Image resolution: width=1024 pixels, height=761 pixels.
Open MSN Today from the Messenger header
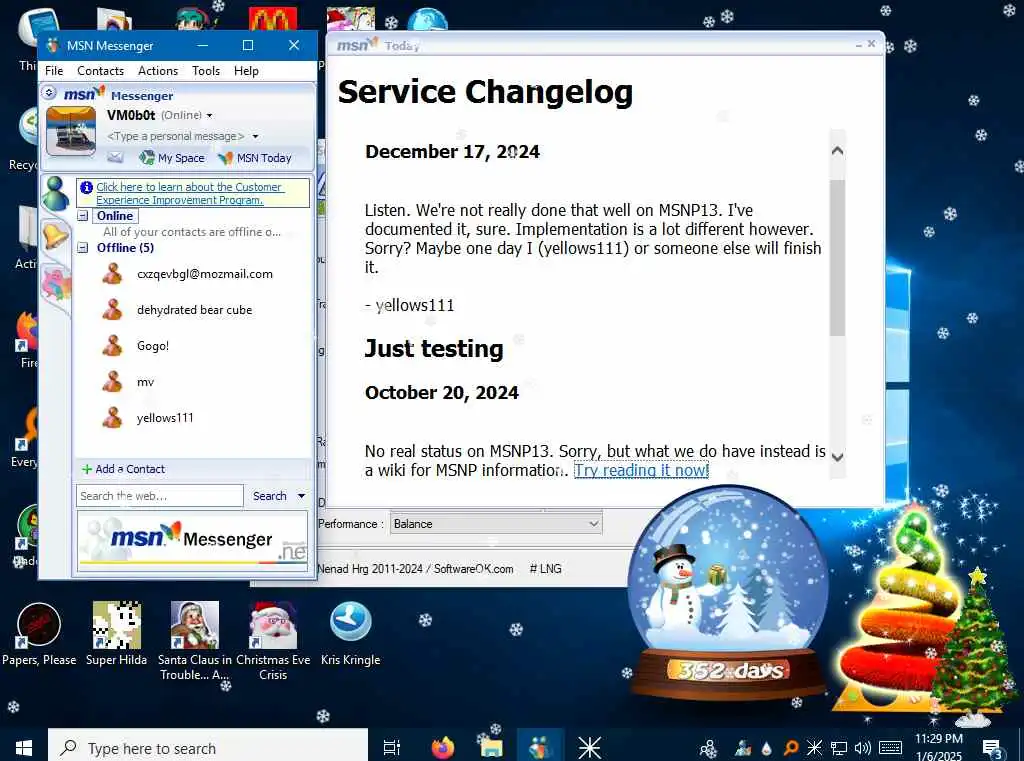coord(255,157)
